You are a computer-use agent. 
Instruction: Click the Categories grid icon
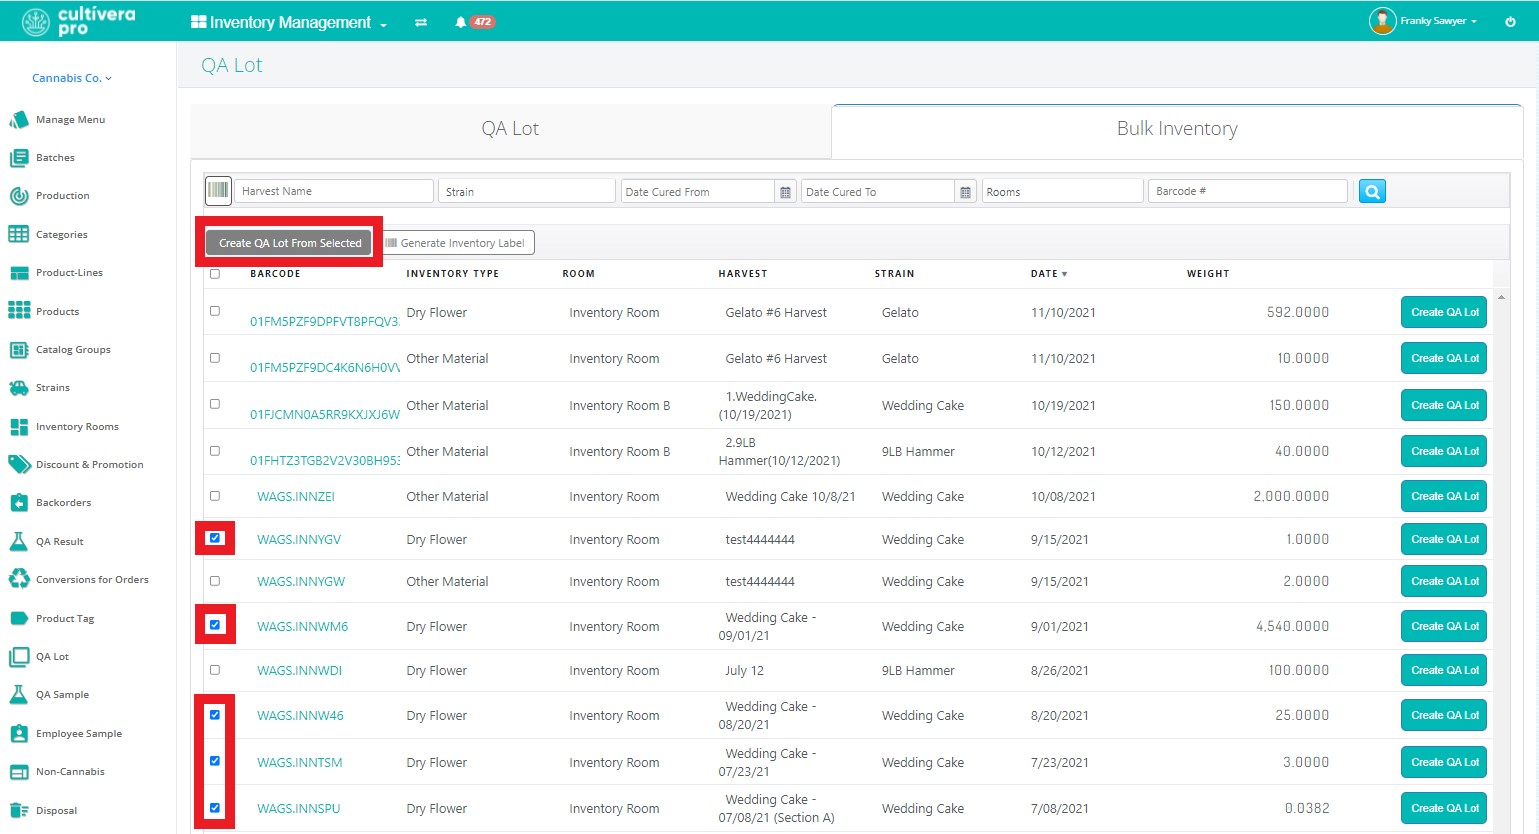[18, 234]
